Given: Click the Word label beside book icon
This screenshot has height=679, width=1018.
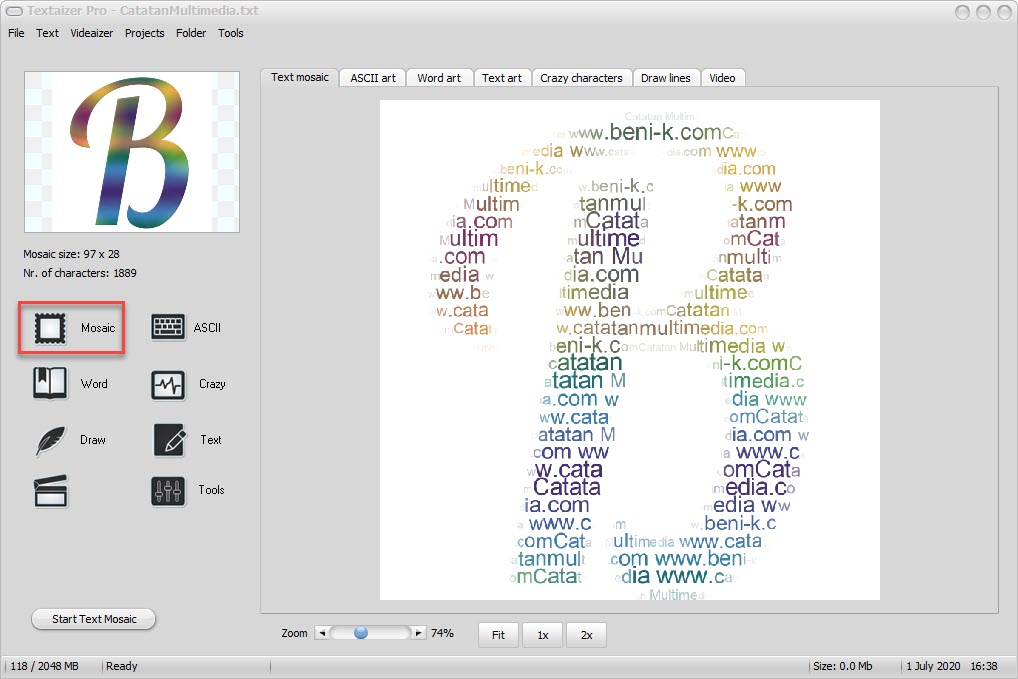Looking at the screenshot, I should 94,384.
